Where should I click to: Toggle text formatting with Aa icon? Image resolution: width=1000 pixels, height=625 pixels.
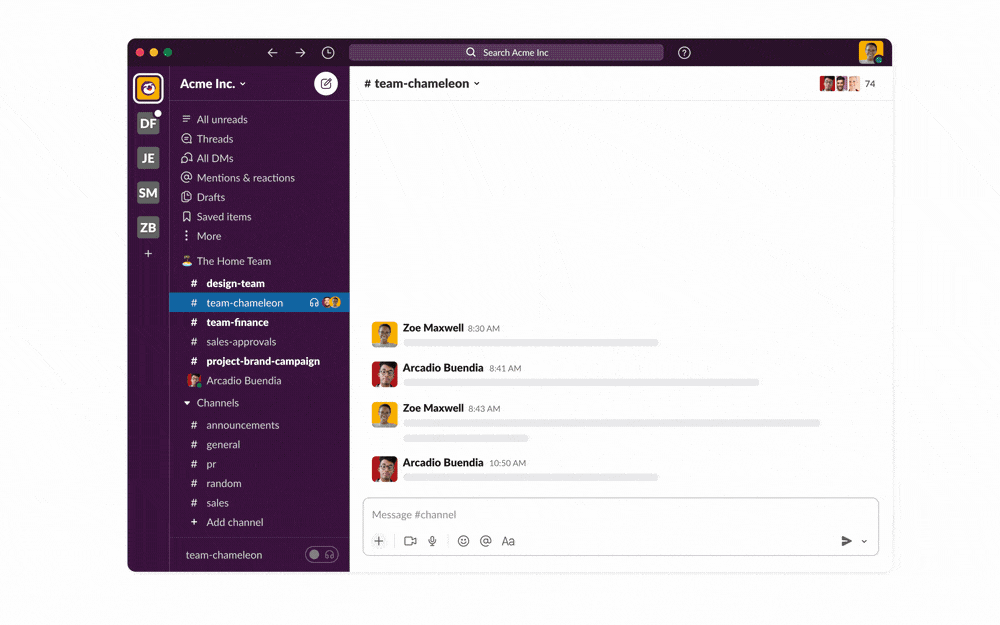click(508, 541)
